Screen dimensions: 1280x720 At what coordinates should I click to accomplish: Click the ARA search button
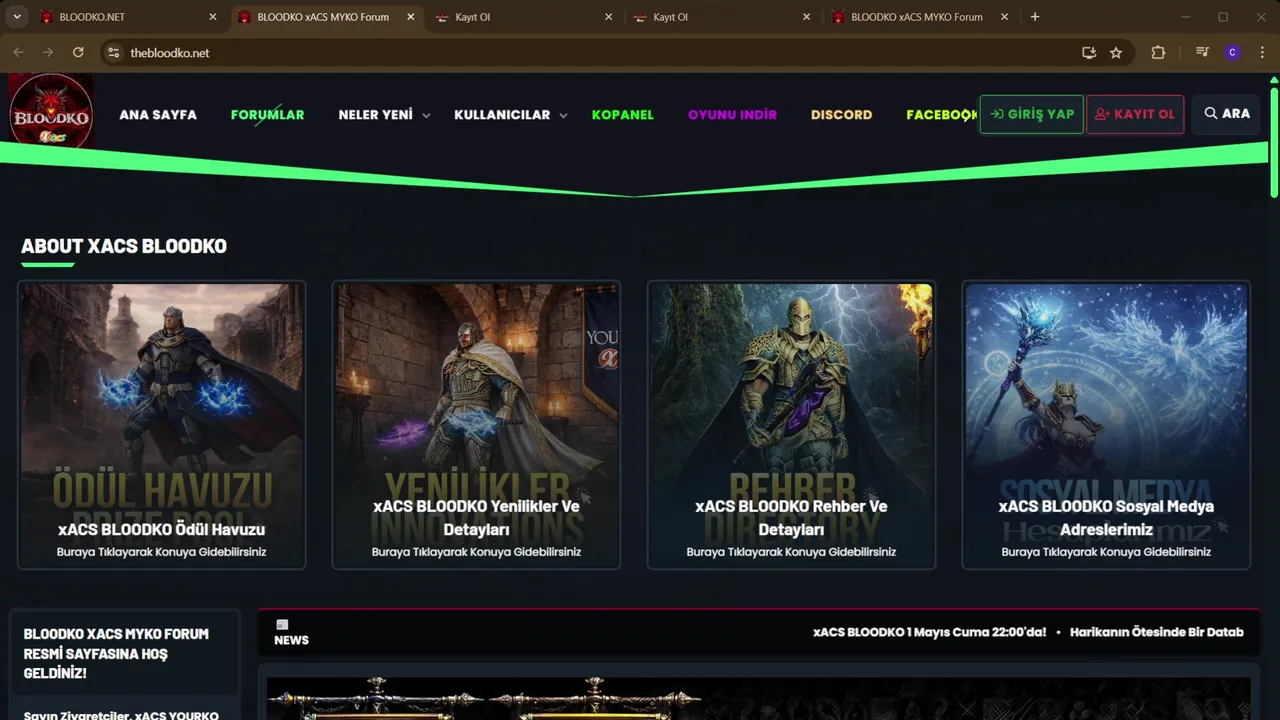[x=1227, y=114]
